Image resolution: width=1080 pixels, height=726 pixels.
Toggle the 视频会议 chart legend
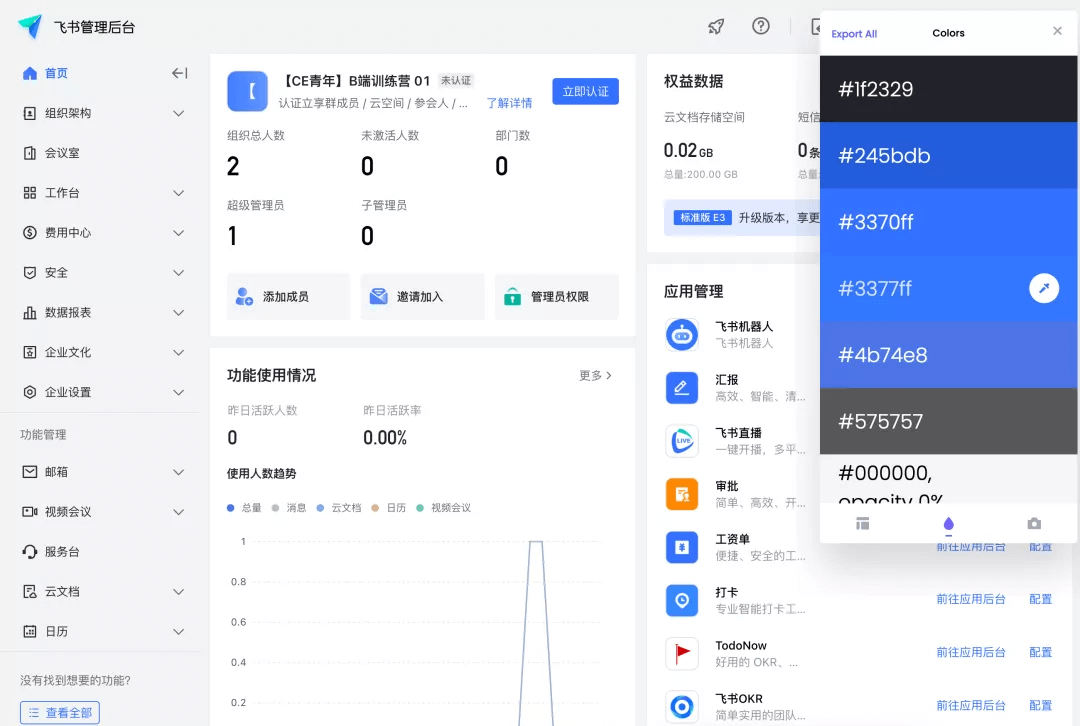click(x=444, y=508)
